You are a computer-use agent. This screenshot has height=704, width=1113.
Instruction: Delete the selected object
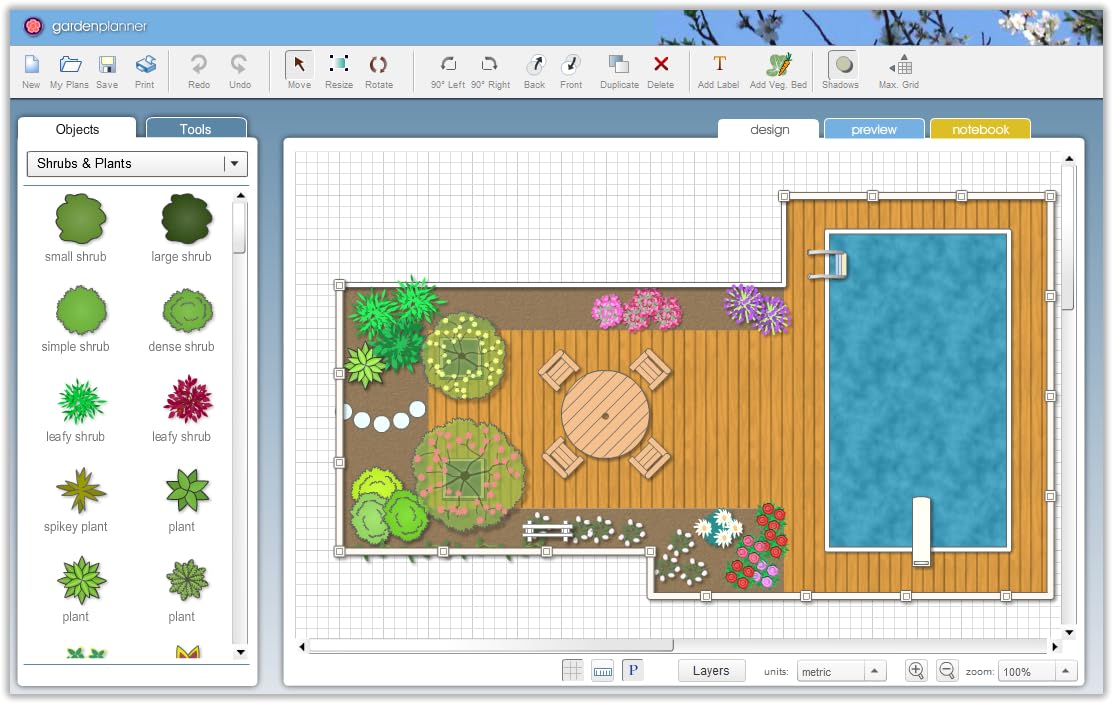coord(661,66)
